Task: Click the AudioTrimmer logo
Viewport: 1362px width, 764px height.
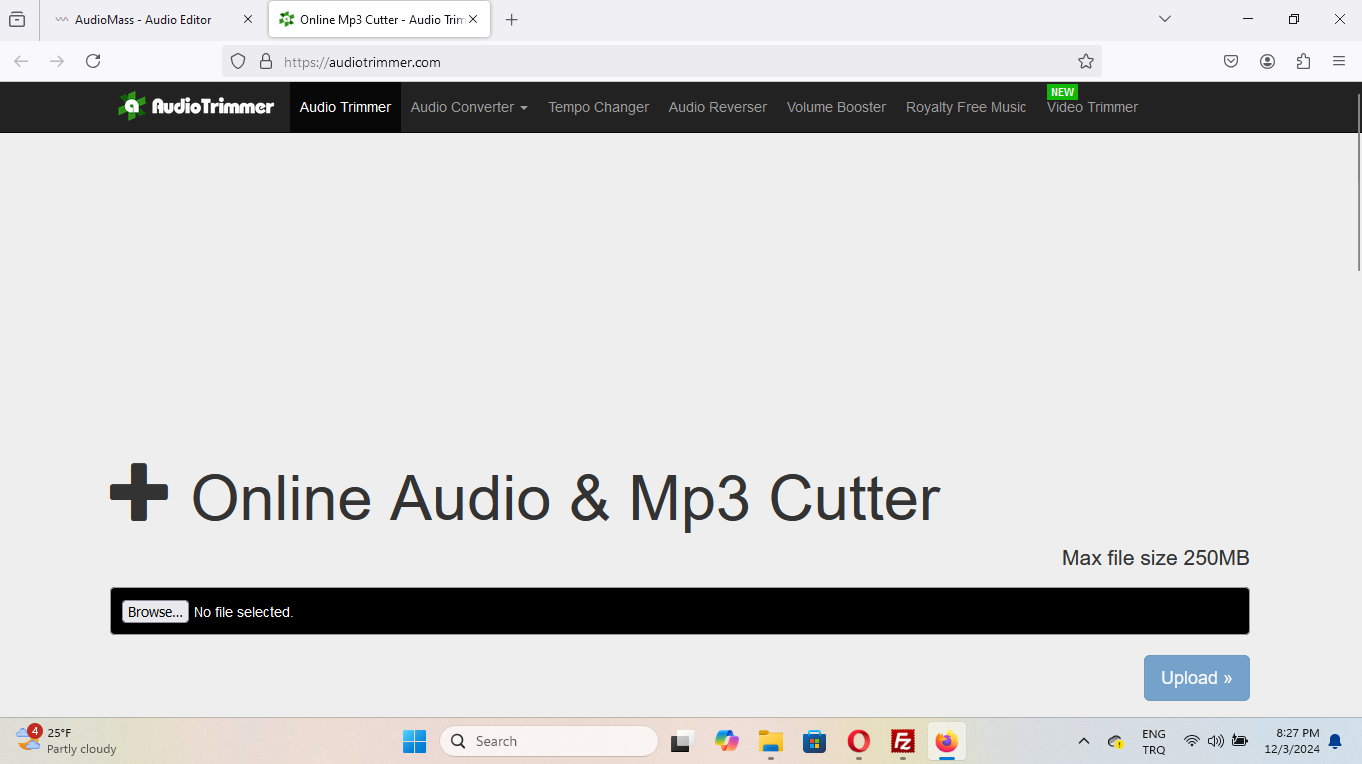Action: click(196, 106)
